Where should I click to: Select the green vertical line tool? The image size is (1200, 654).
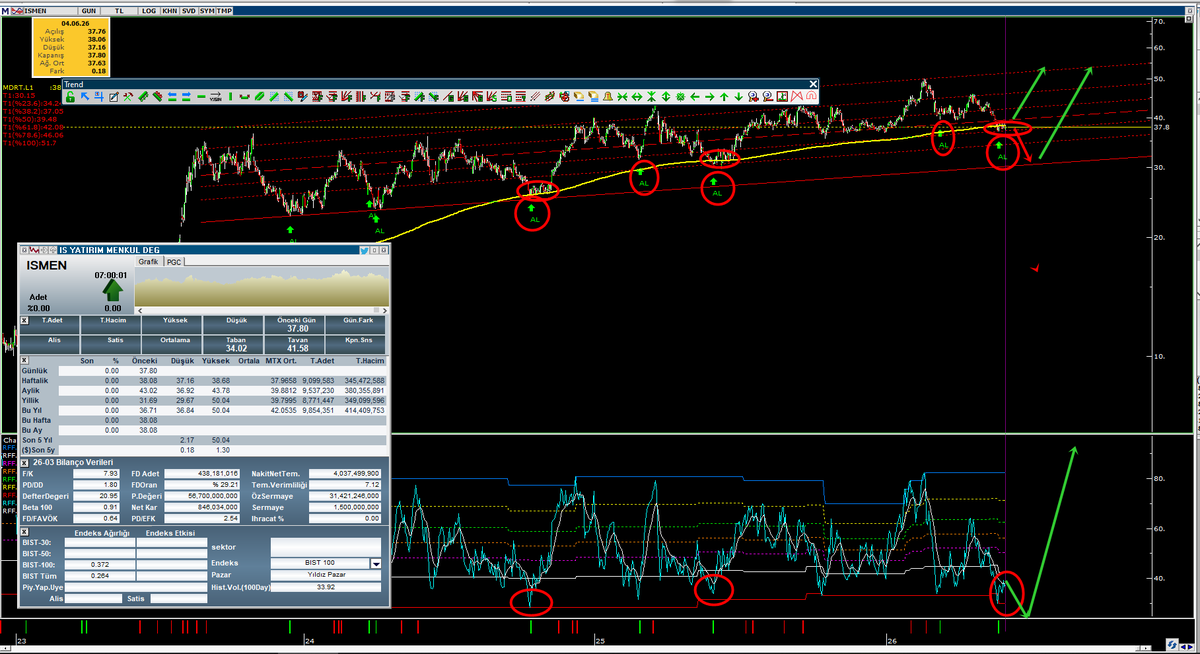tap(230, 97)
